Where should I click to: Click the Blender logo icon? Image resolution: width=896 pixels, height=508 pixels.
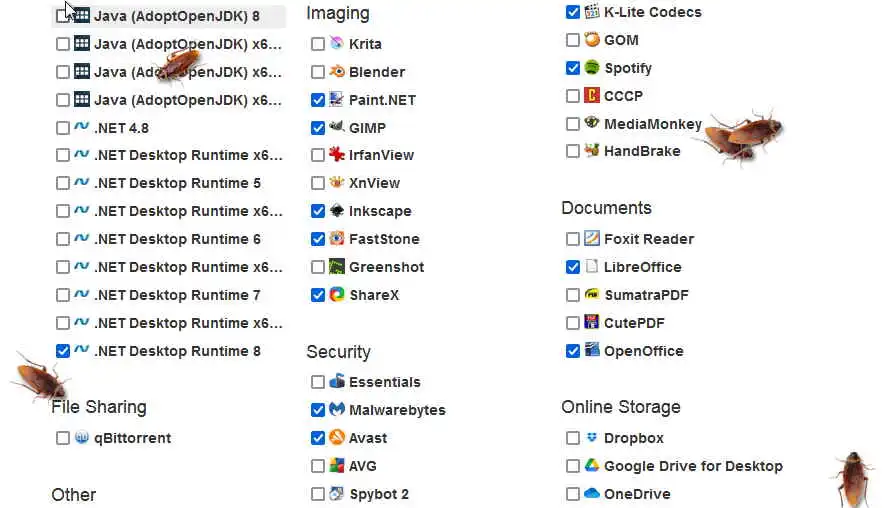(x=337, y=71)
